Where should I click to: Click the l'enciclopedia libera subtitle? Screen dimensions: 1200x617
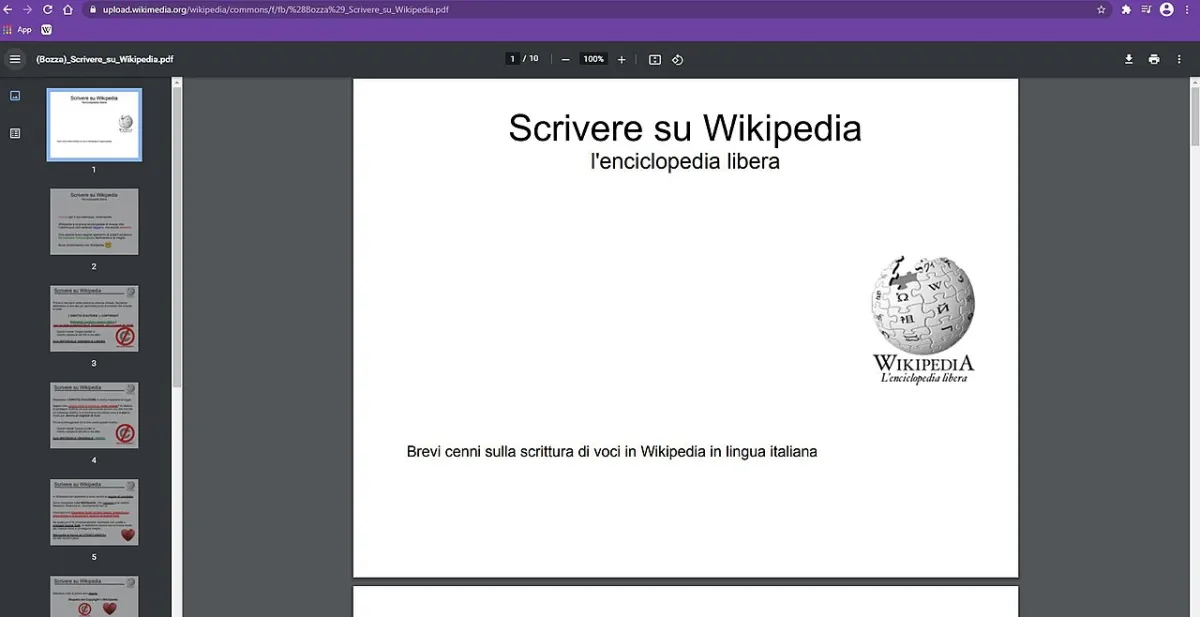click(x=685, y=161)
